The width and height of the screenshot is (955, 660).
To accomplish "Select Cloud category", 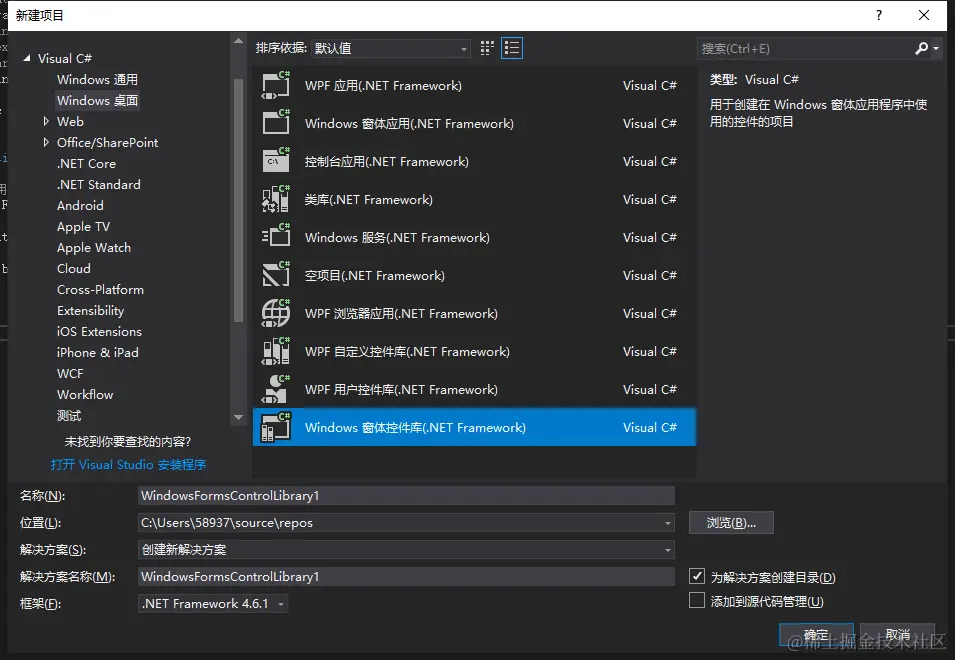I will (74, 269).
